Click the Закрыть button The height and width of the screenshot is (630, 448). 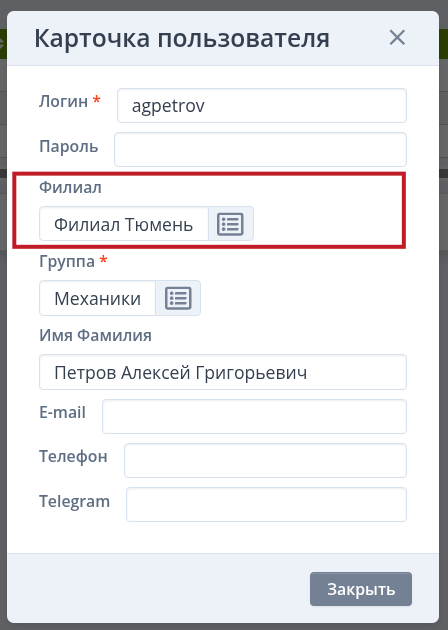pos(361,589)
